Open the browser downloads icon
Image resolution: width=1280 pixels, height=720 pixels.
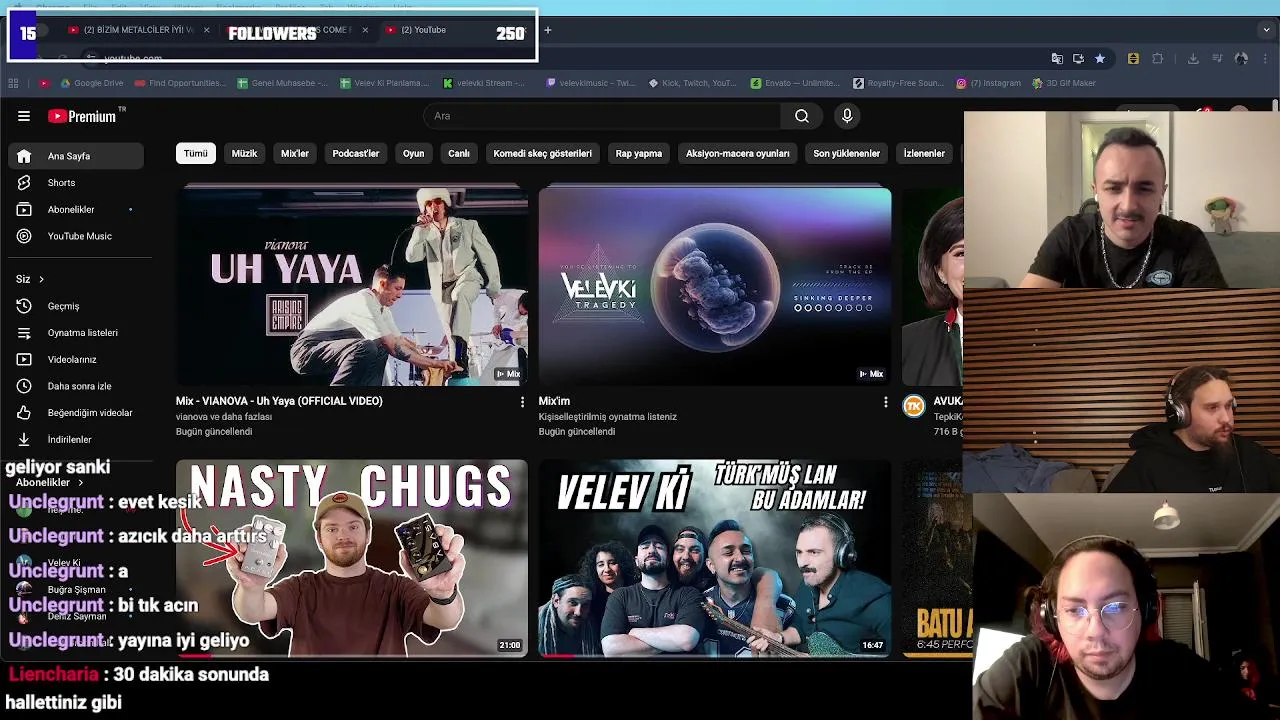[1193, 59]
